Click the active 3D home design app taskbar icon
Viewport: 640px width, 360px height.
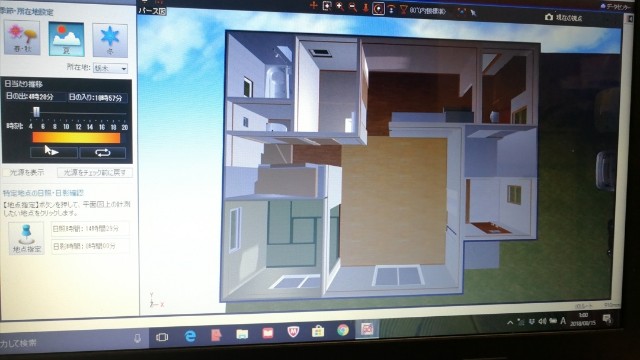367,329
